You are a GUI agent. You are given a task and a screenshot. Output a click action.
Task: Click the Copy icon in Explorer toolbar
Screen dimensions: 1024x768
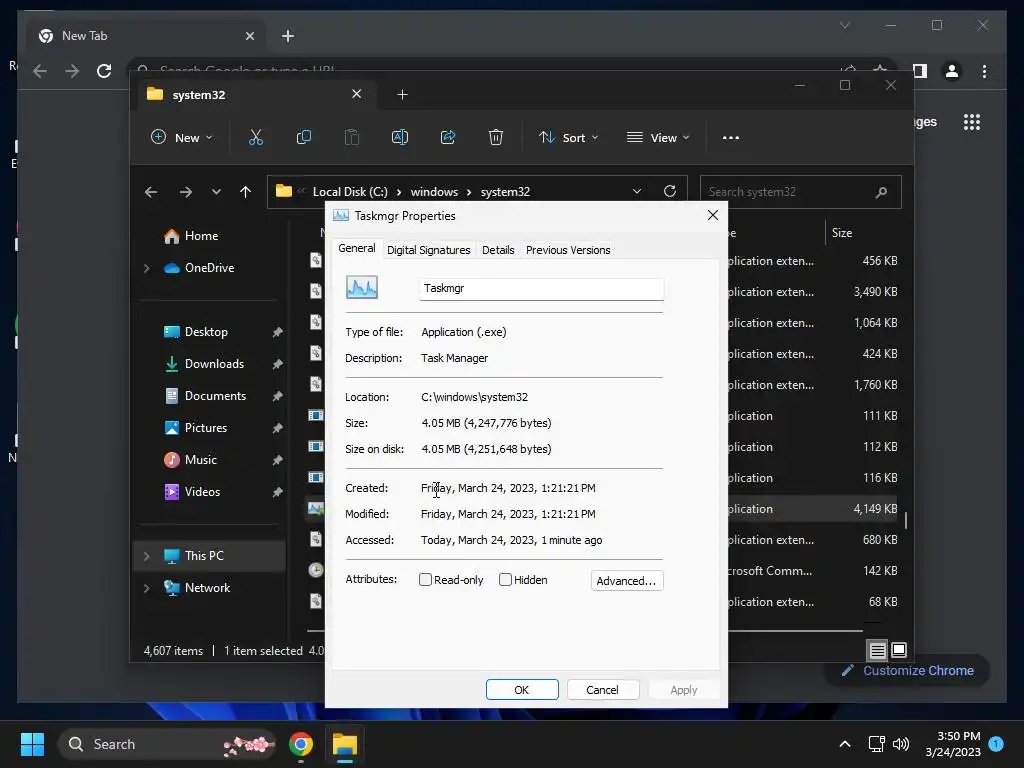tap(304, 138)
